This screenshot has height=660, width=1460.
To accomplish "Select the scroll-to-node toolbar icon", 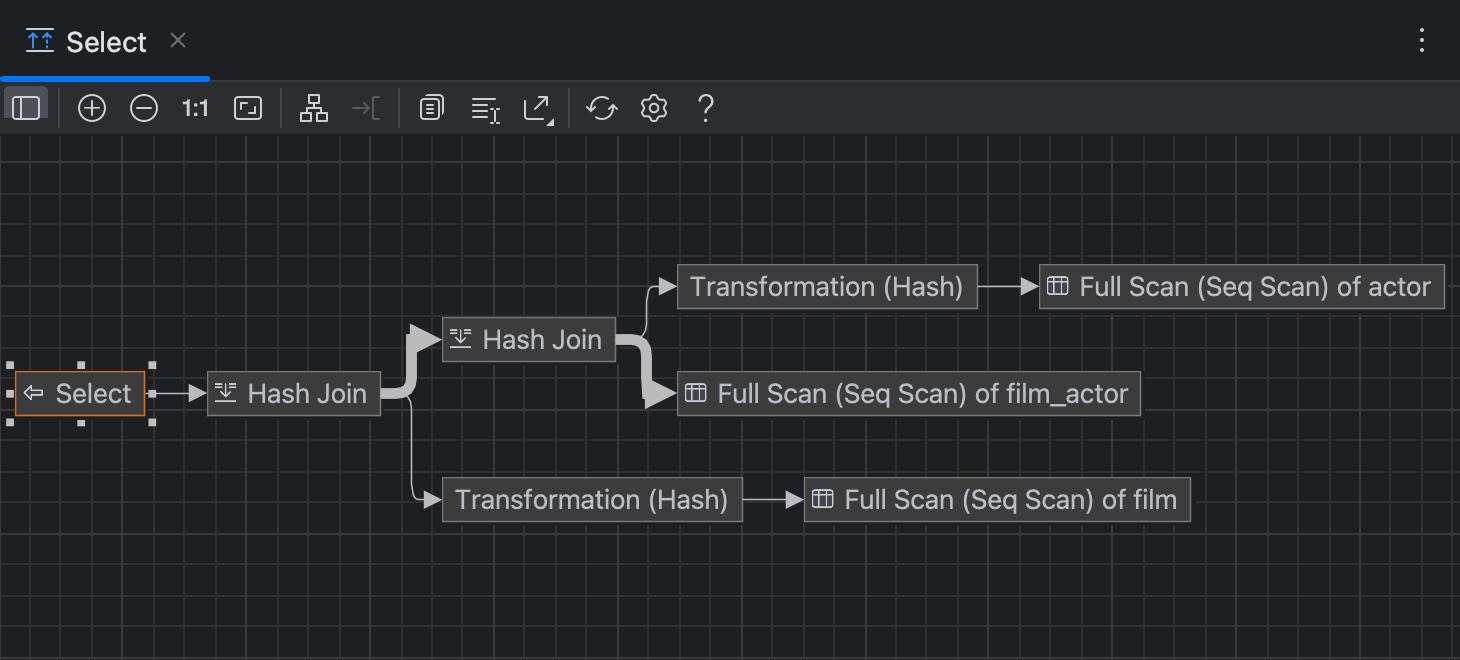I will [365, 107].
